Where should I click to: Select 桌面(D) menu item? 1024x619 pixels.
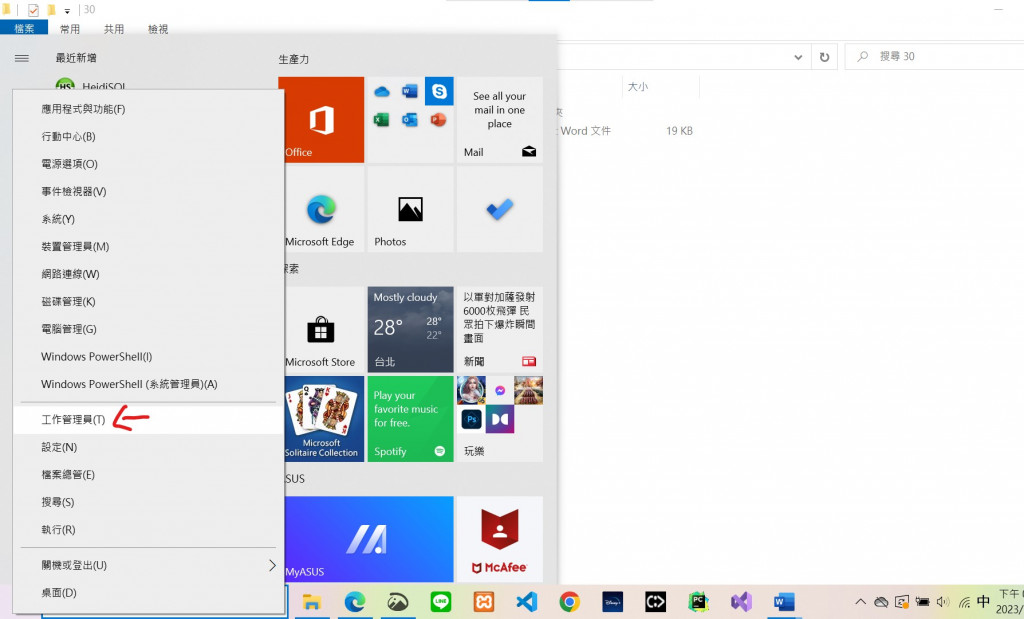coord(148,592)
